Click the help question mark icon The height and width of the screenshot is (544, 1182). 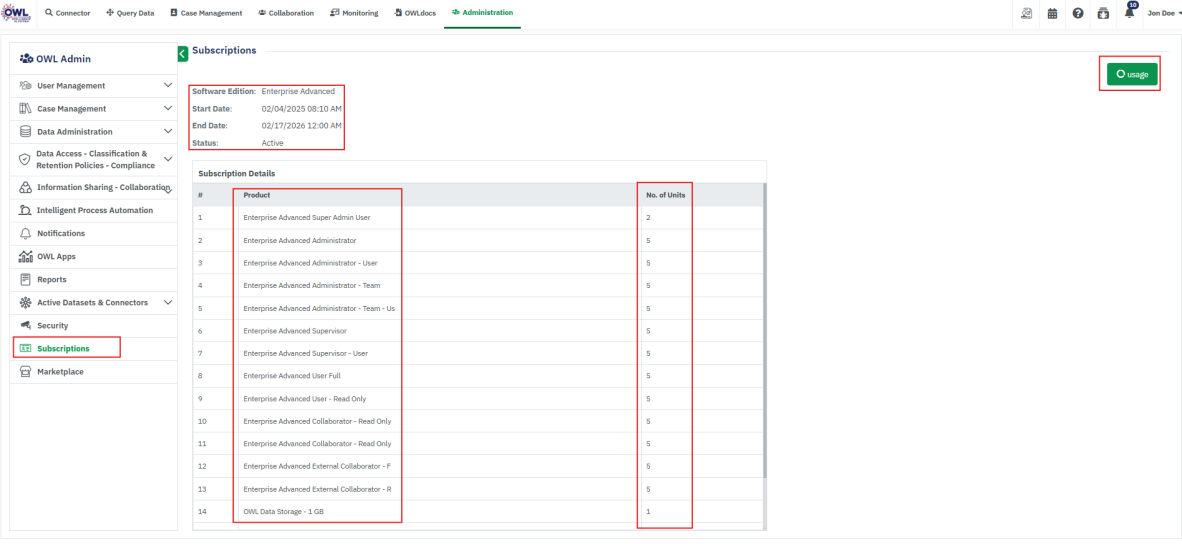click(1078, 13)
